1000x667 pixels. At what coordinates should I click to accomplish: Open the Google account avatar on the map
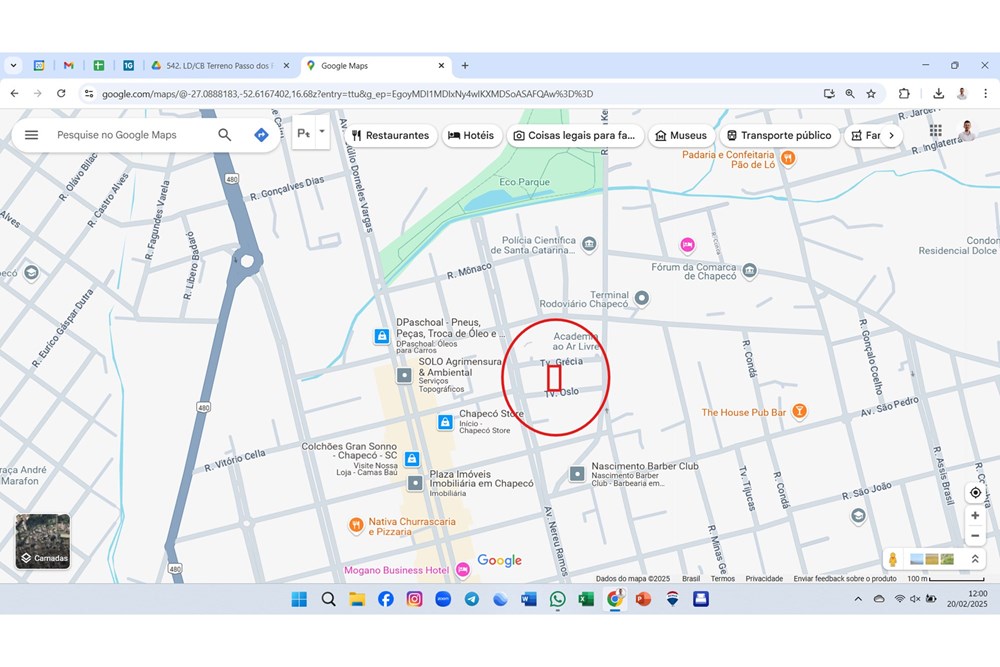coord(967,130)
